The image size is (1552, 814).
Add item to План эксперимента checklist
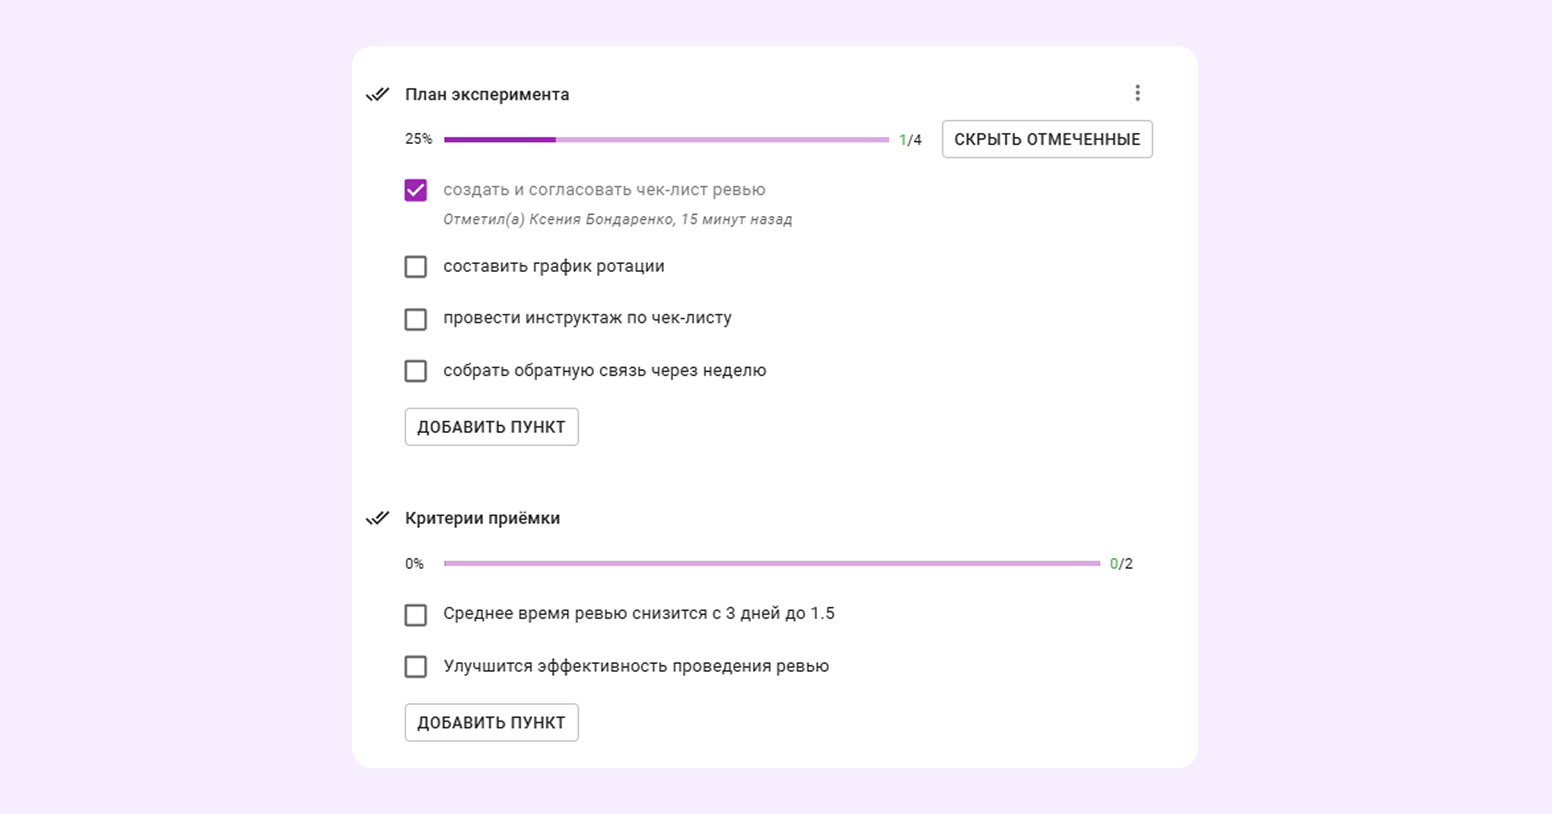coord(491,427)
